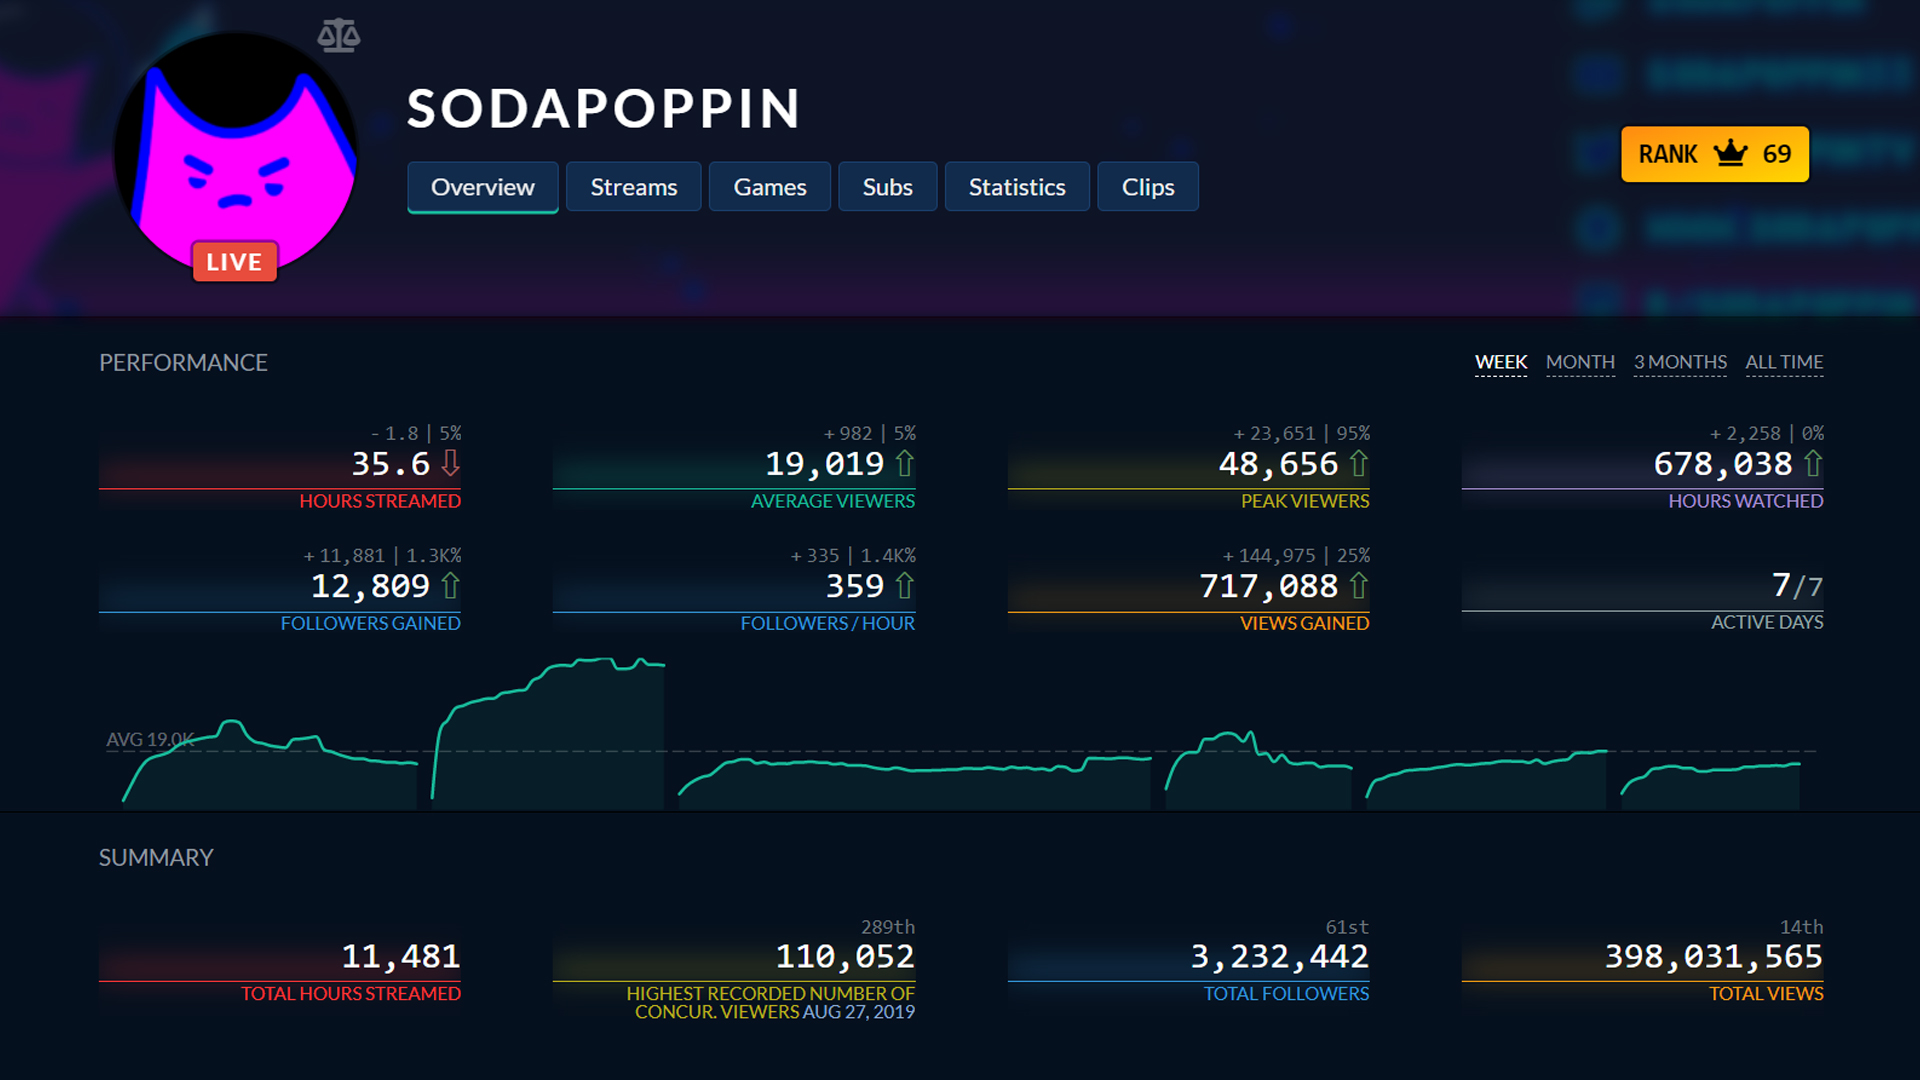Click the +144,975 | 25% change text
Image resolution: width=1920 pixels, height=1080 pixels.
coord(1296,555)
